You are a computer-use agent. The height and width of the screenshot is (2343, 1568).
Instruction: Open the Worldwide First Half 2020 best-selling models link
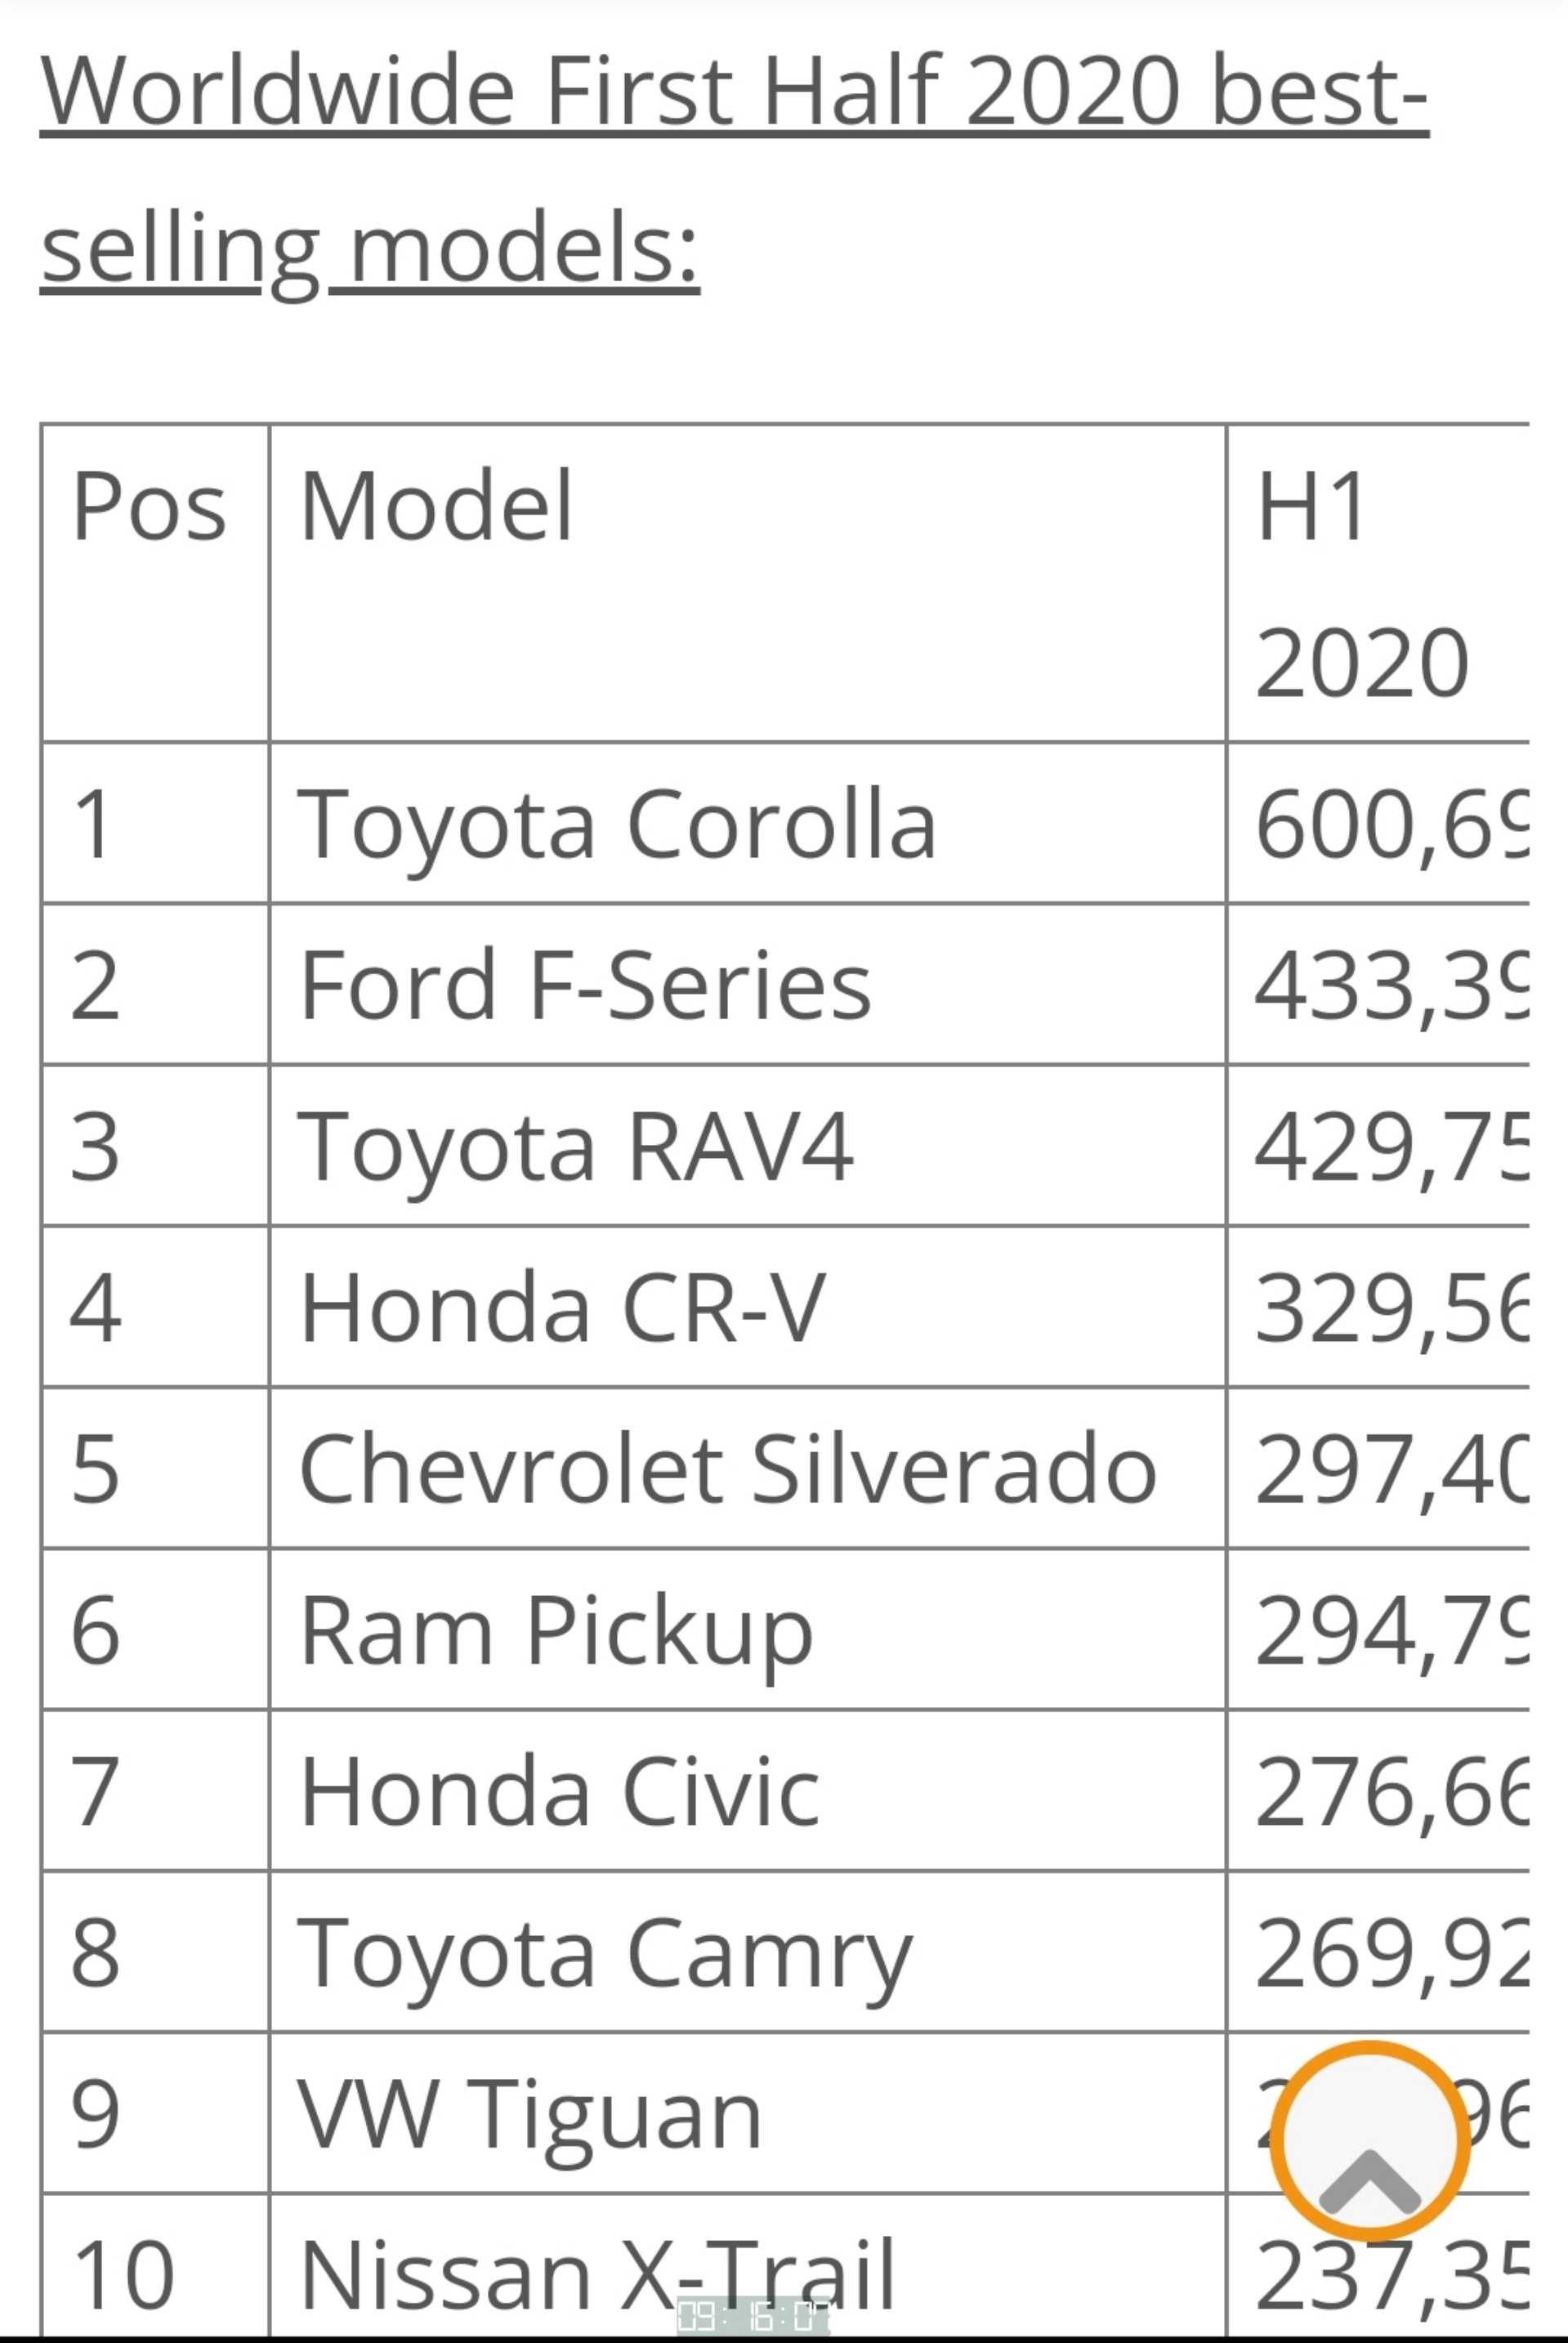[734, 168]
